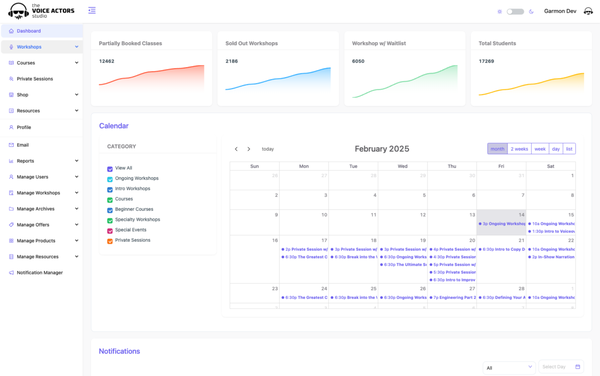
Task: Expand the Workshops submenu chevron
Action: pos(77,47)
